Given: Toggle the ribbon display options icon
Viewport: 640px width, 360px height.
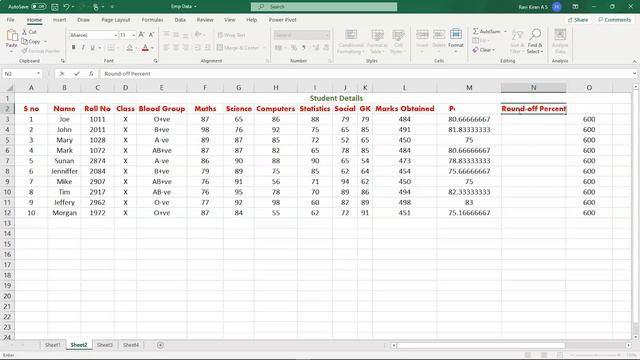Looking at the screenshot, I should [x=575, y=7].
